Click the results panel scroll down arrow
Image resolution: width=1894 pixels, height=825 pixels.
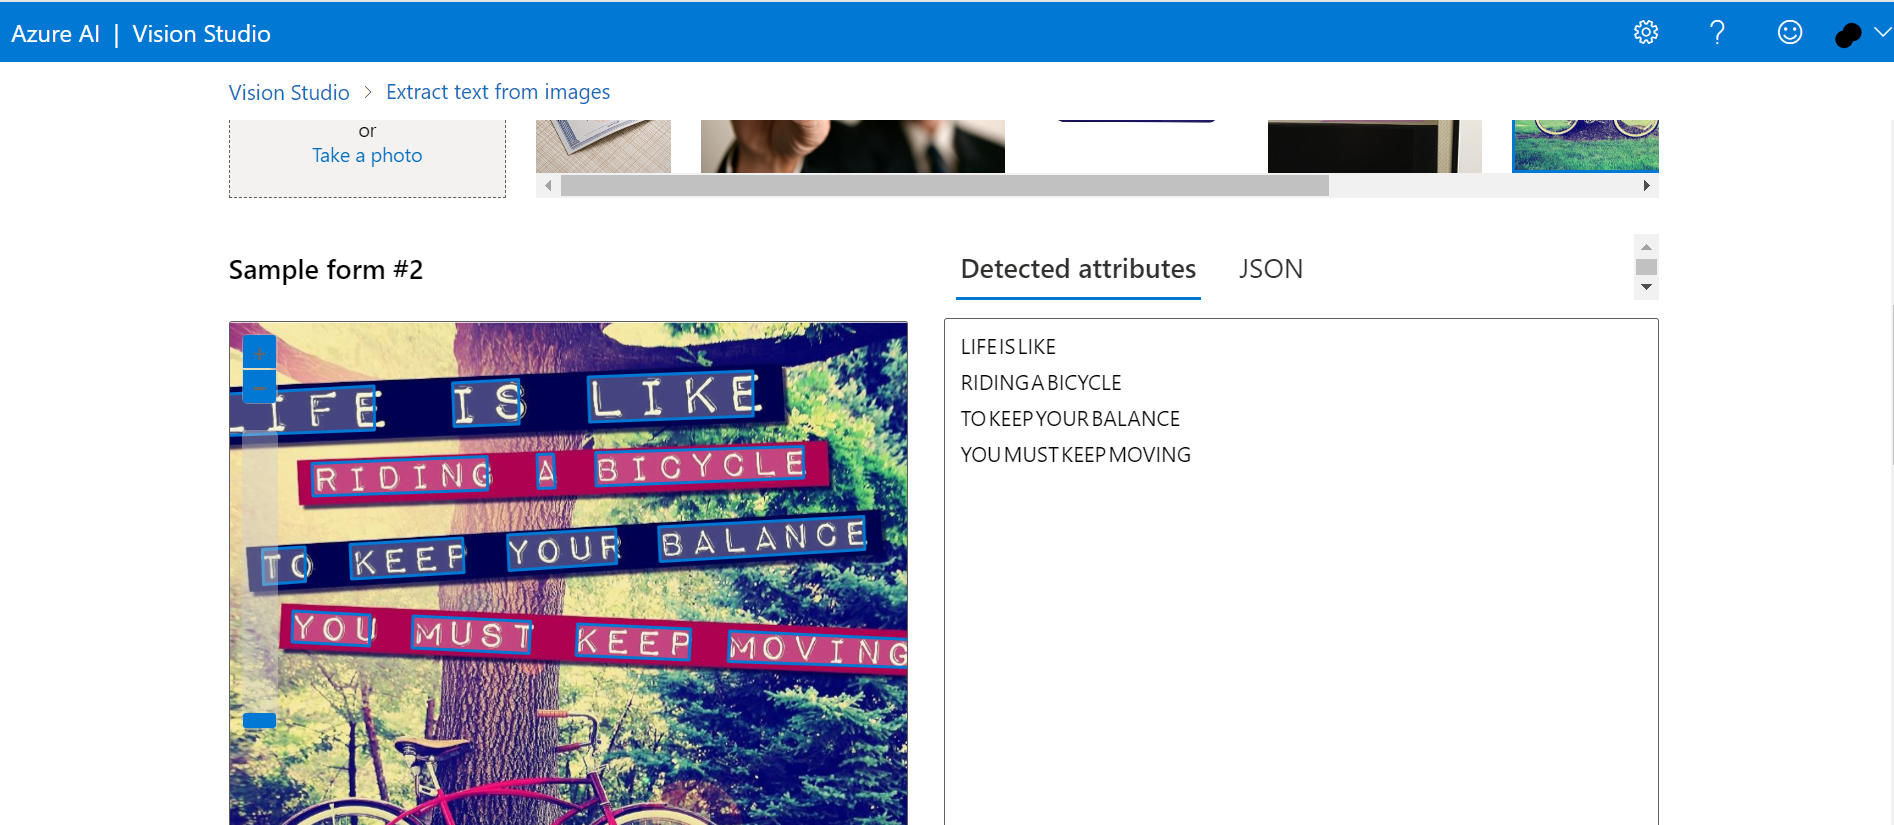click(x=1646, y=288)
